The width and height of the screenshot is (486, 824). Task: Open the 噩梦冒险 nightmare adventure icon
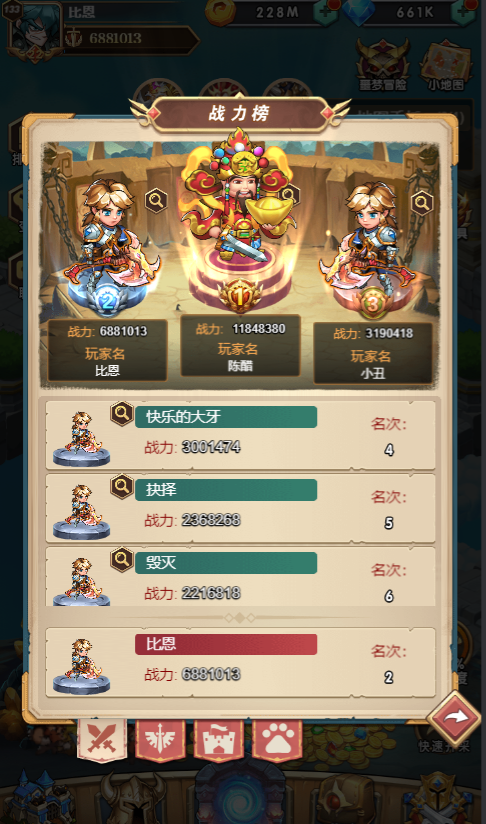tap(383, 64)
